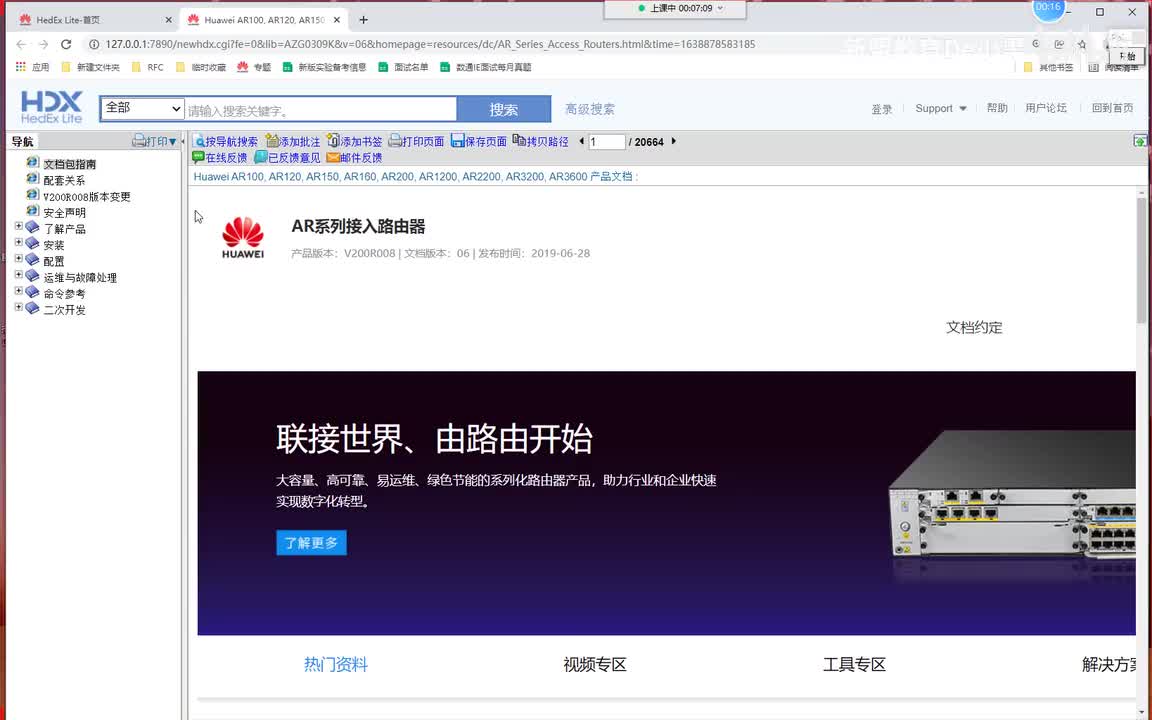
Task: Go to previous page with left arrow
Action: tap(582, 141)
